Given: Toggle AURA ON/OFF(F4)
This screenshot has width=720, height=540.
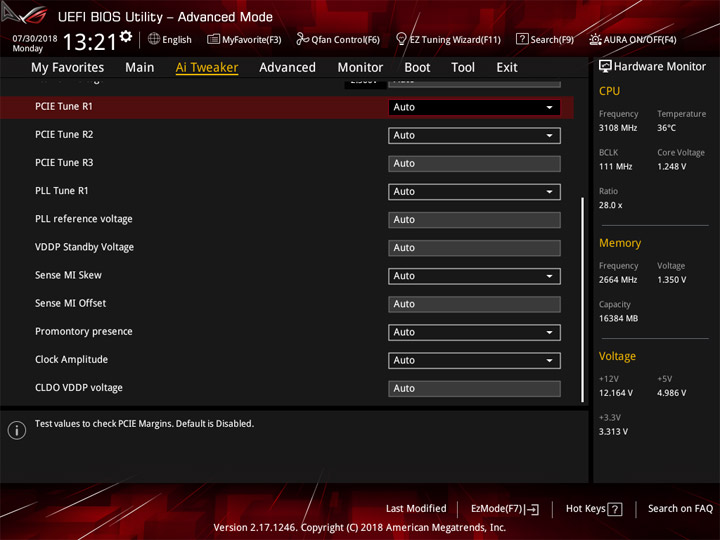Looking at the screenshot, I should [633, 39].
